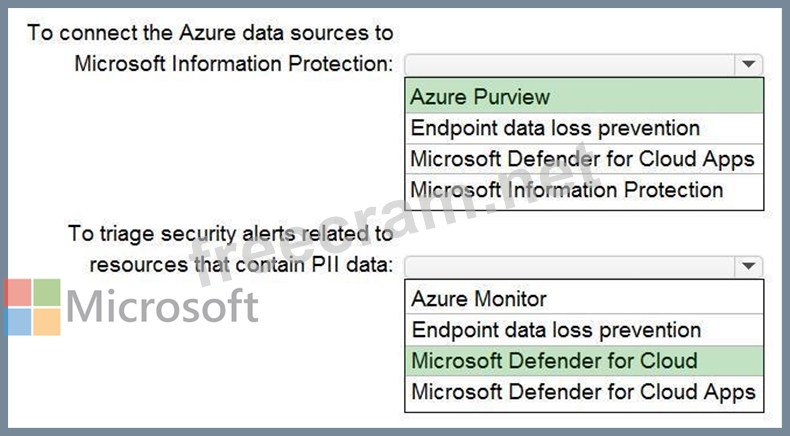Click the Microsoft wordmark text

[162, 306]
